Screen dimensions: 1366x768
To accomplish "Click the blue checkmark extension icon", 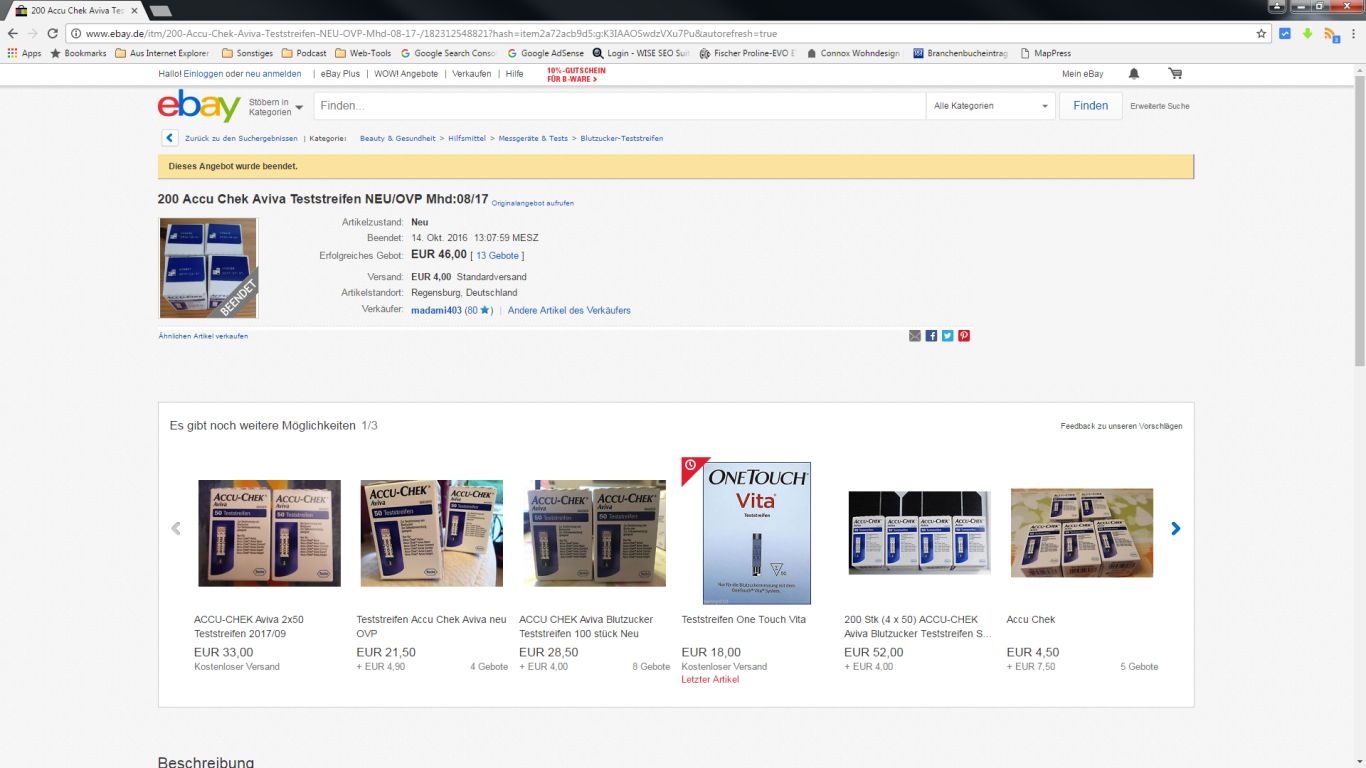I will [1285, 33].
